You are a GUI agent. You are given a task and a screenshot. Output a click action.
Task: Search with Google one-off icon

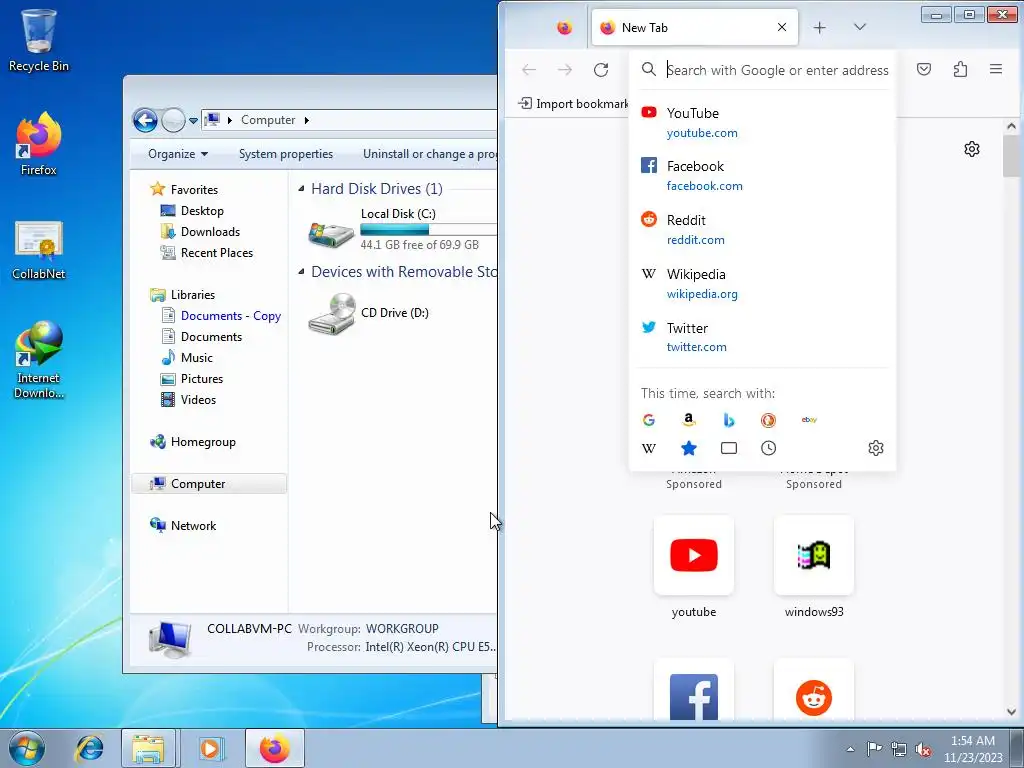click(648, 420)
